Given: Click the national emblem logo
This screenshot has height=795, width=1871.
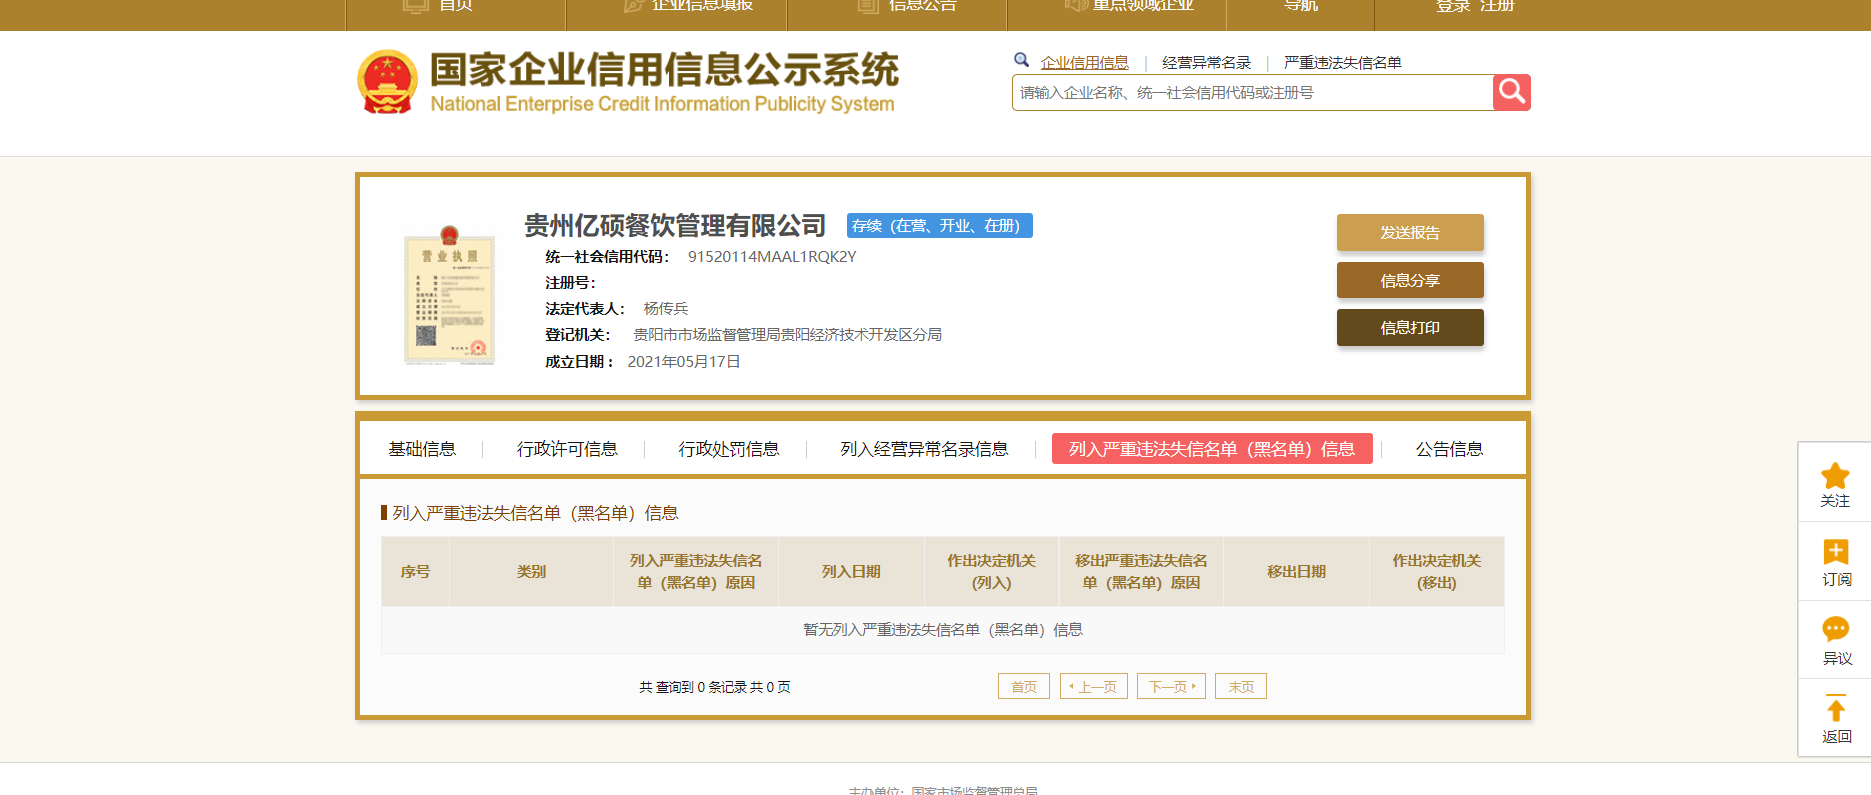Looking at the screenshot, I should coord(387,82).
